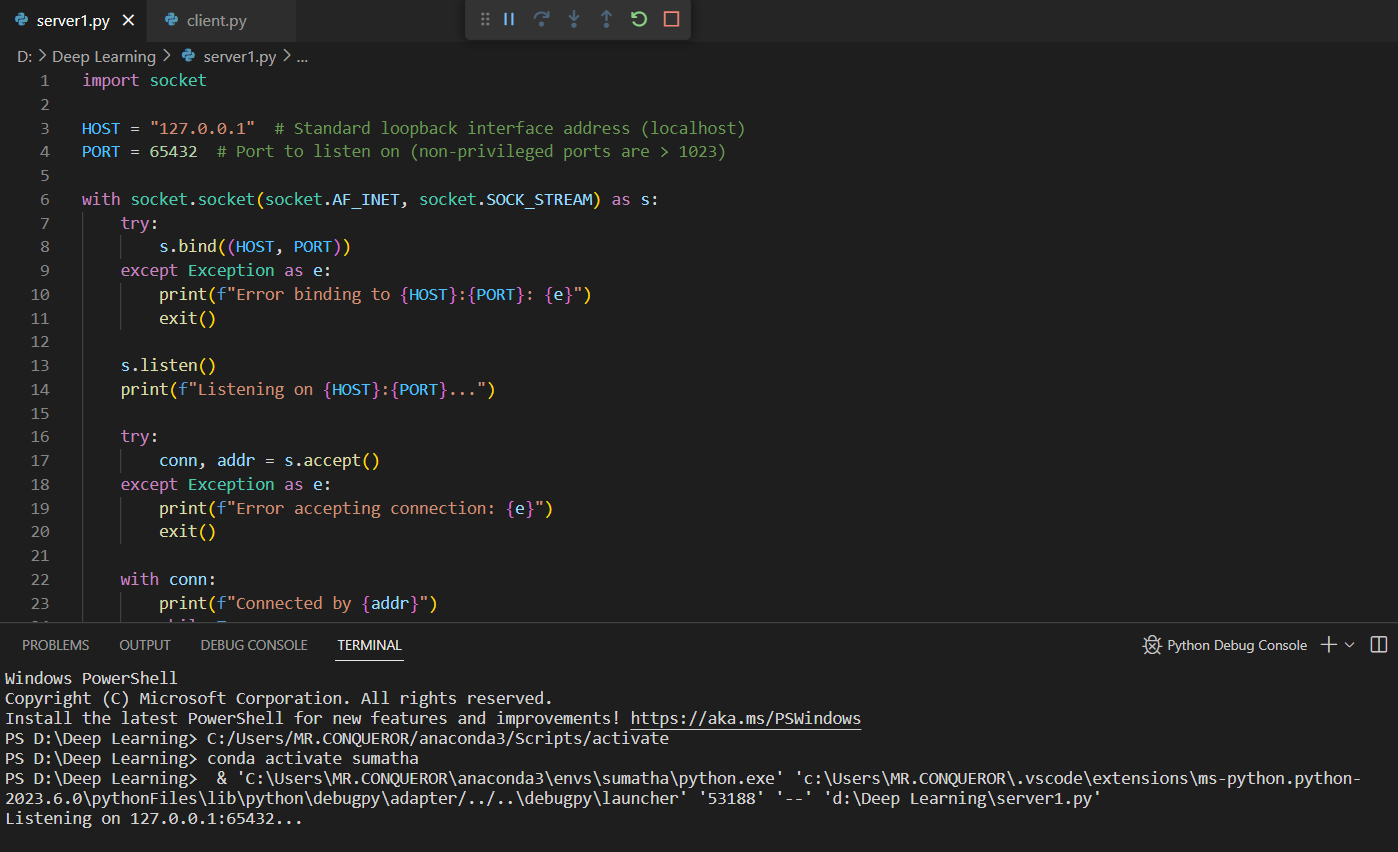
Task: Click Python icon on client.py tab
Action: pos(171,20)
